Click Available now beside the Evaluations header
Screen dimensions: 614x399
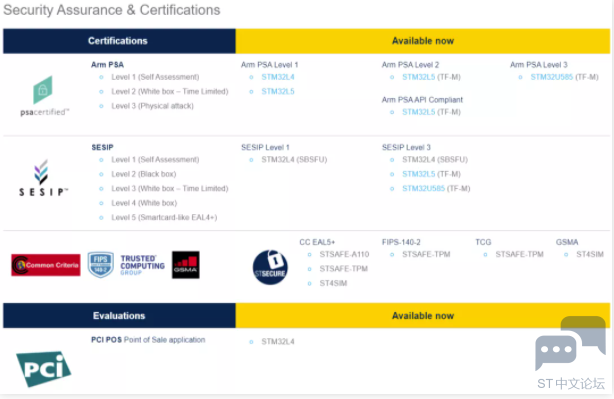pos(423,316)
